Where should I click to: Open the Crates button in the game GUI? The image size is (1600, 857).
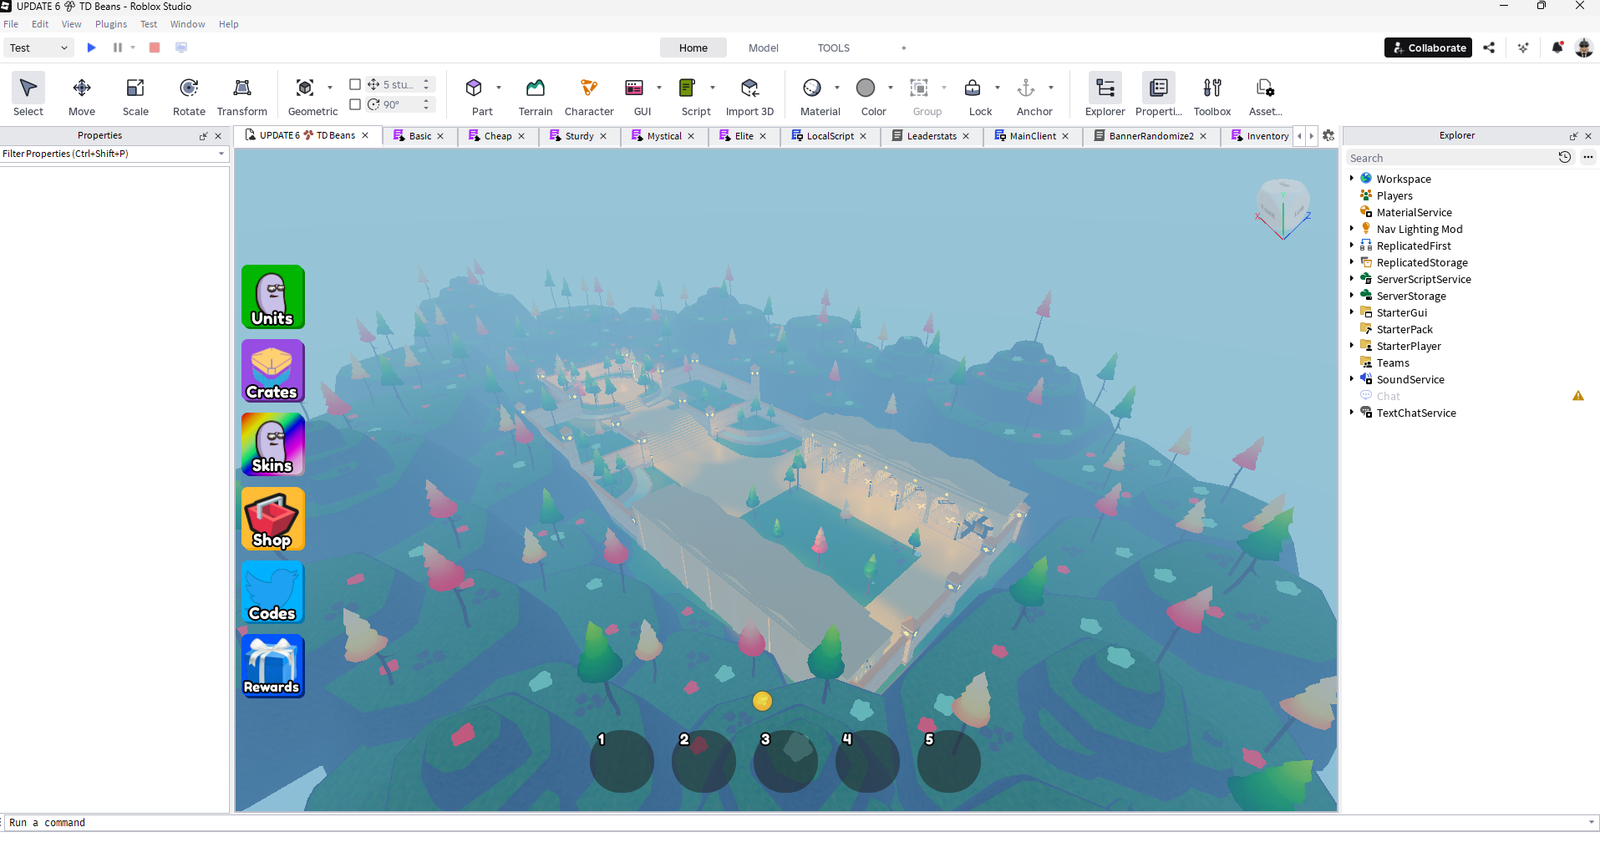click(273, 371)
